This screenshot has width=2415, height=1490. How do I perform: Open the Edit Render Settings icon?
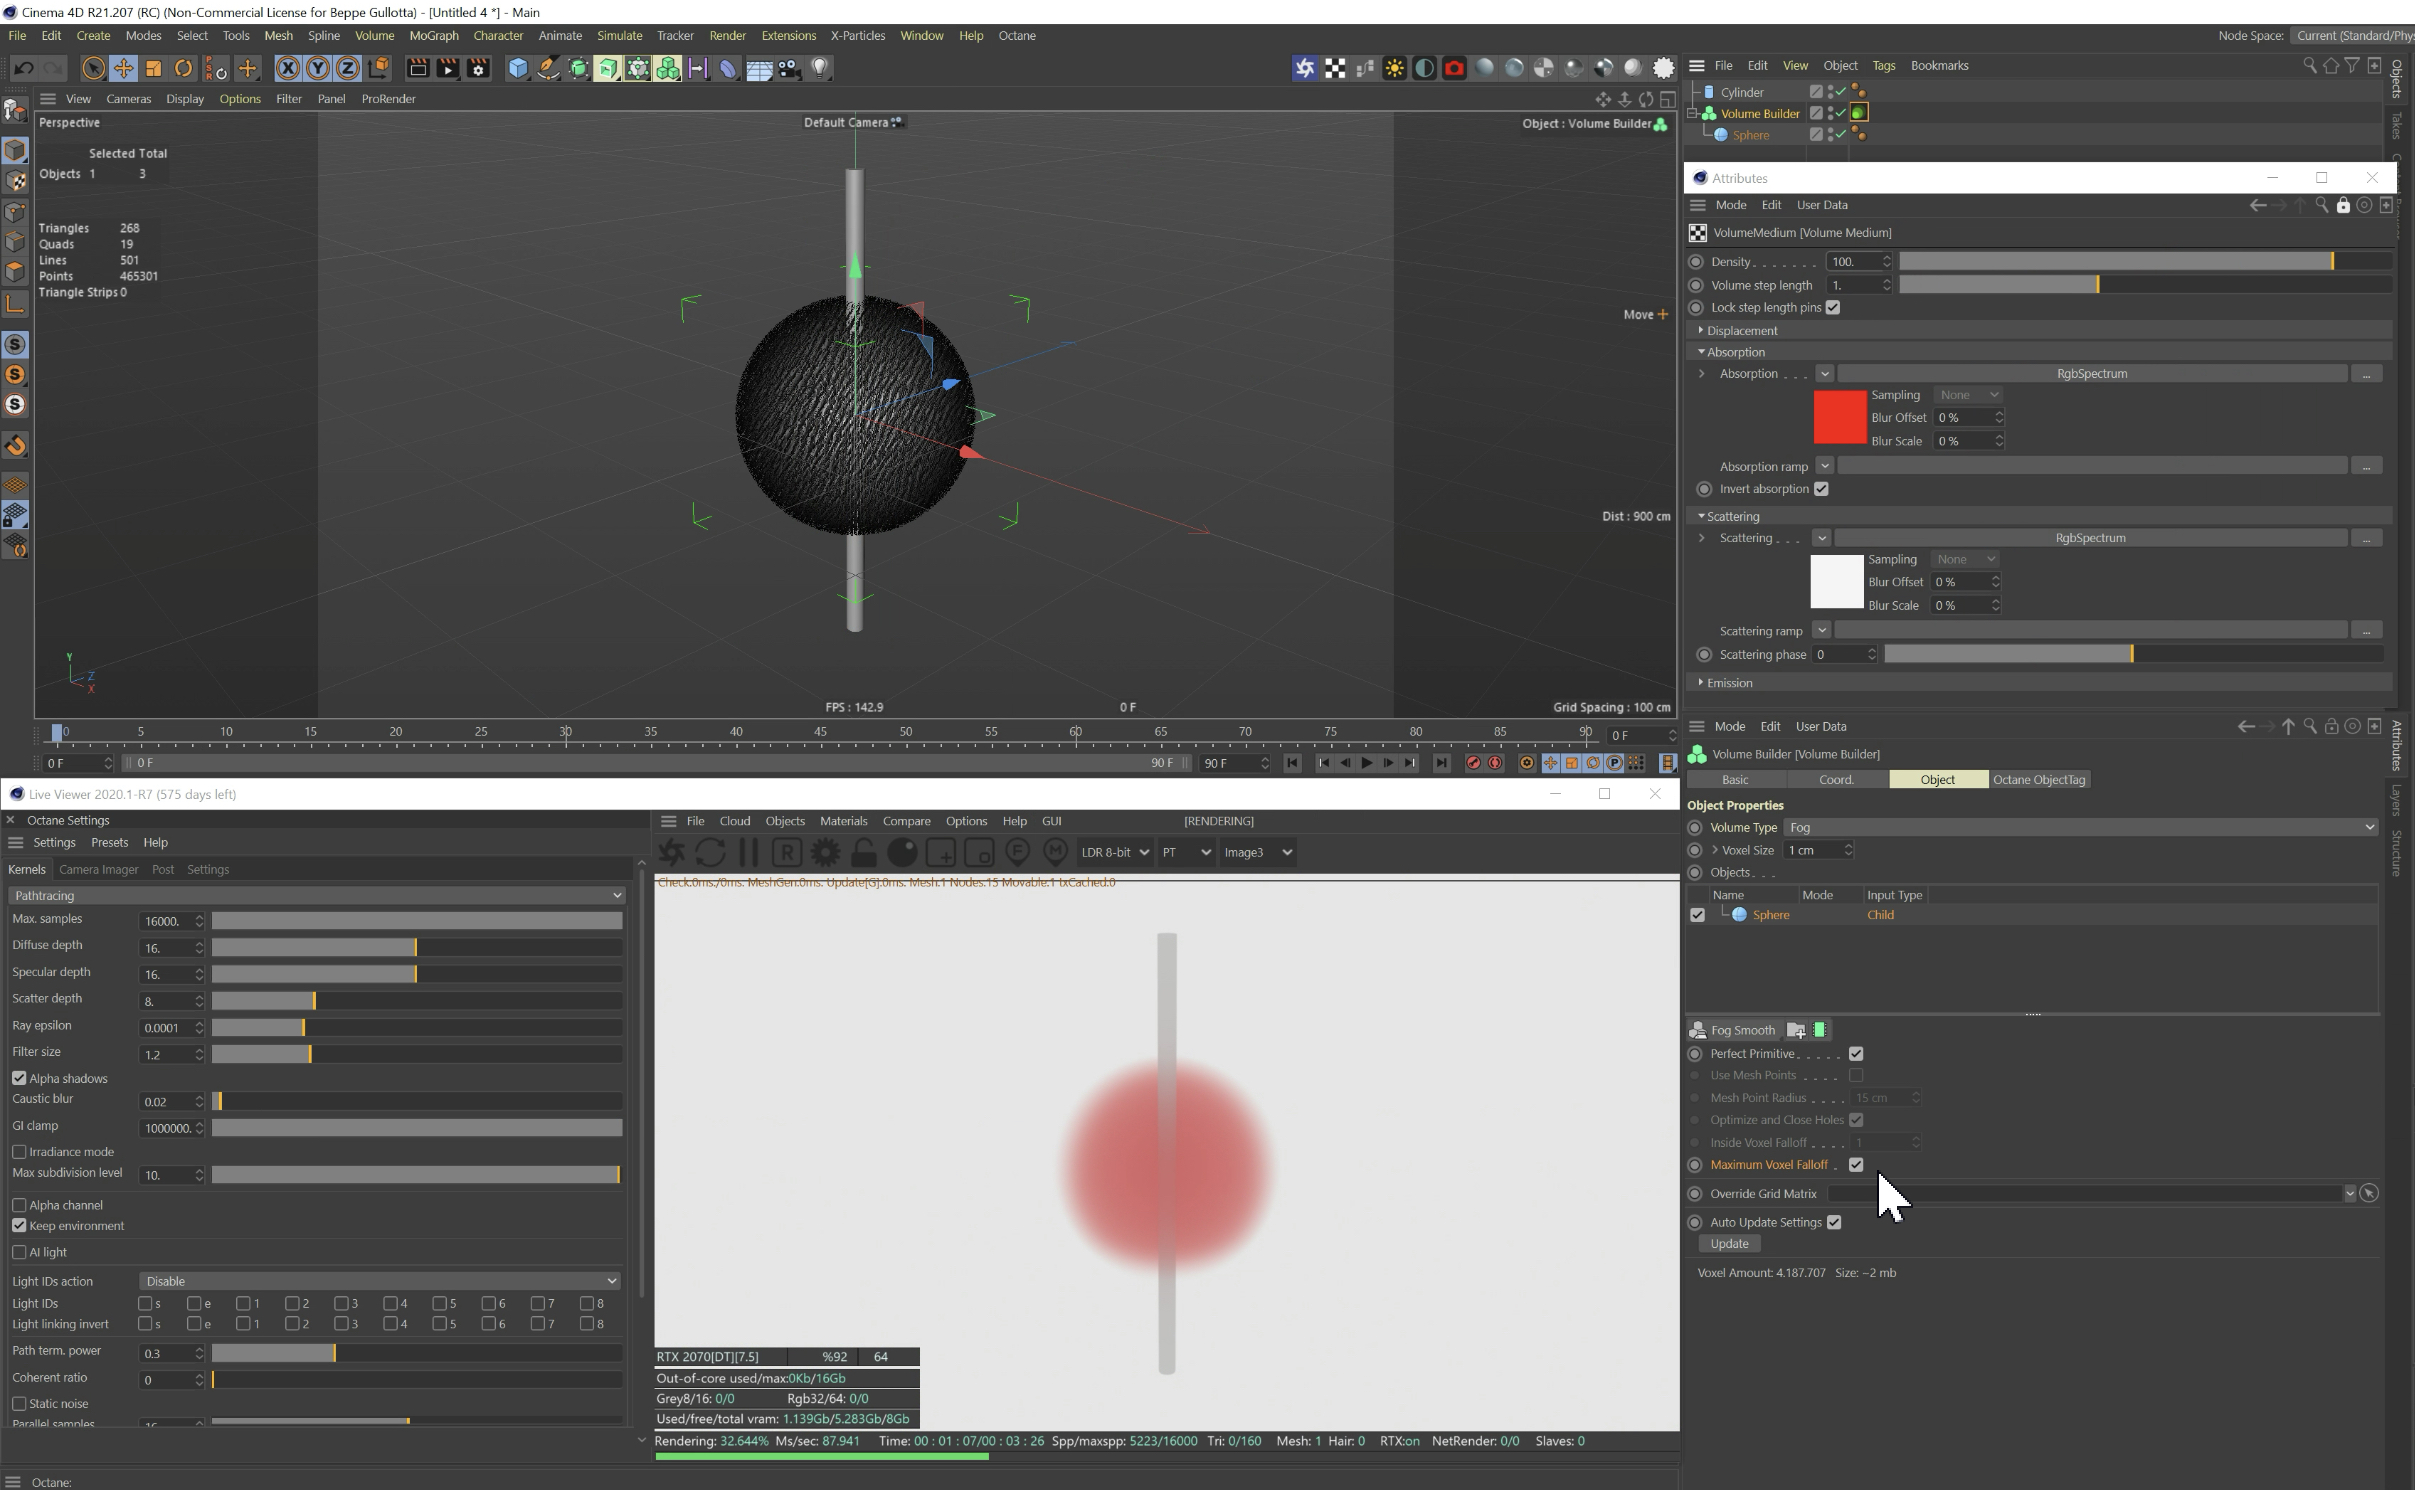pyautogui.click(x=478, y=68)
